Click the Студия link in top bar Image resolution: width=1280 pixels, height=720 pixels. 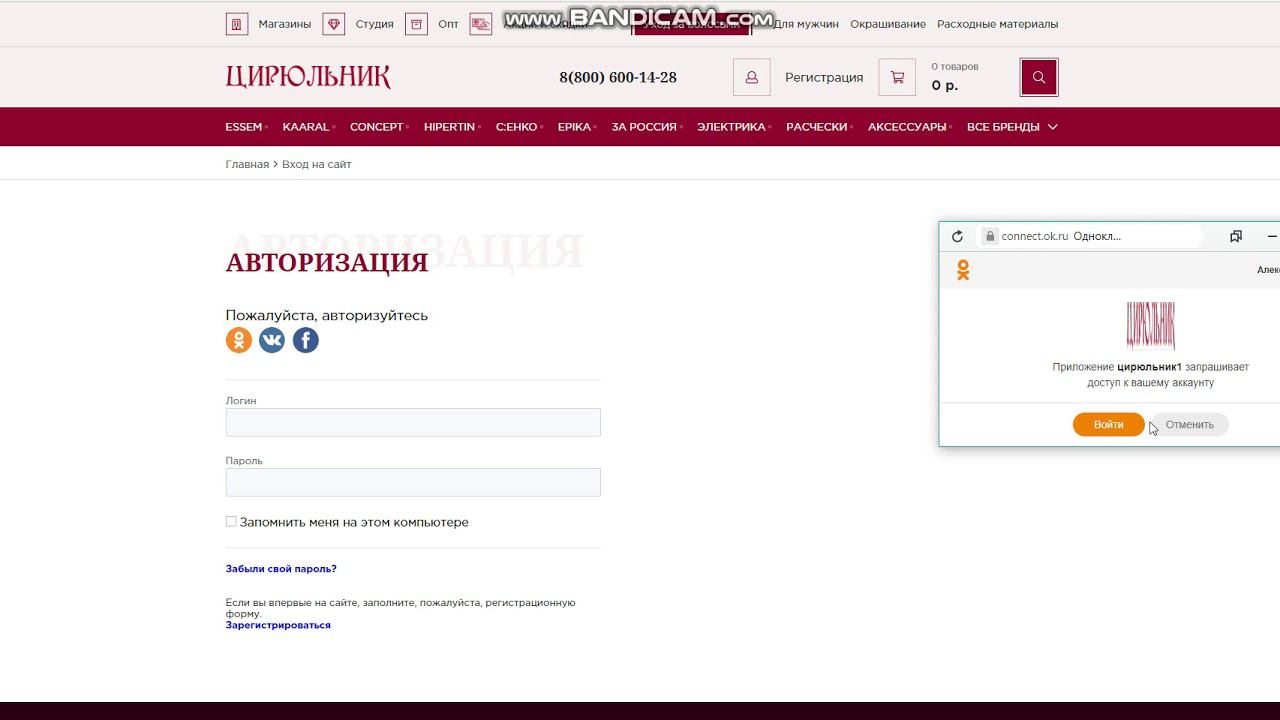tap(375, 24)
